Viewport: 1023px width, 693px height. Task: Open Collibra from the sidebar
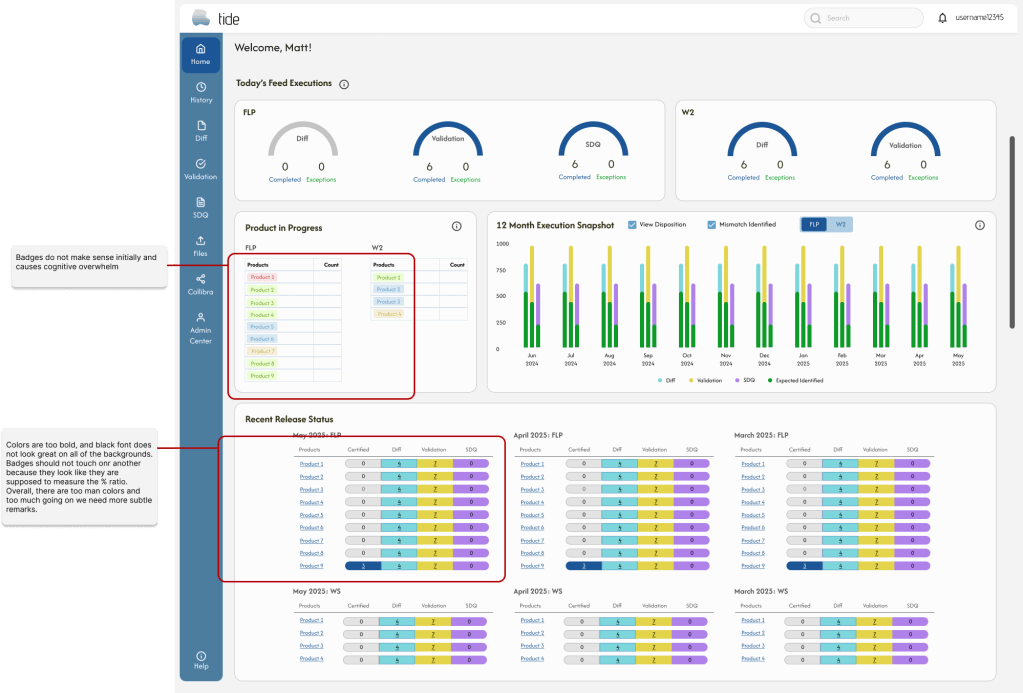[x=201, y=285]
